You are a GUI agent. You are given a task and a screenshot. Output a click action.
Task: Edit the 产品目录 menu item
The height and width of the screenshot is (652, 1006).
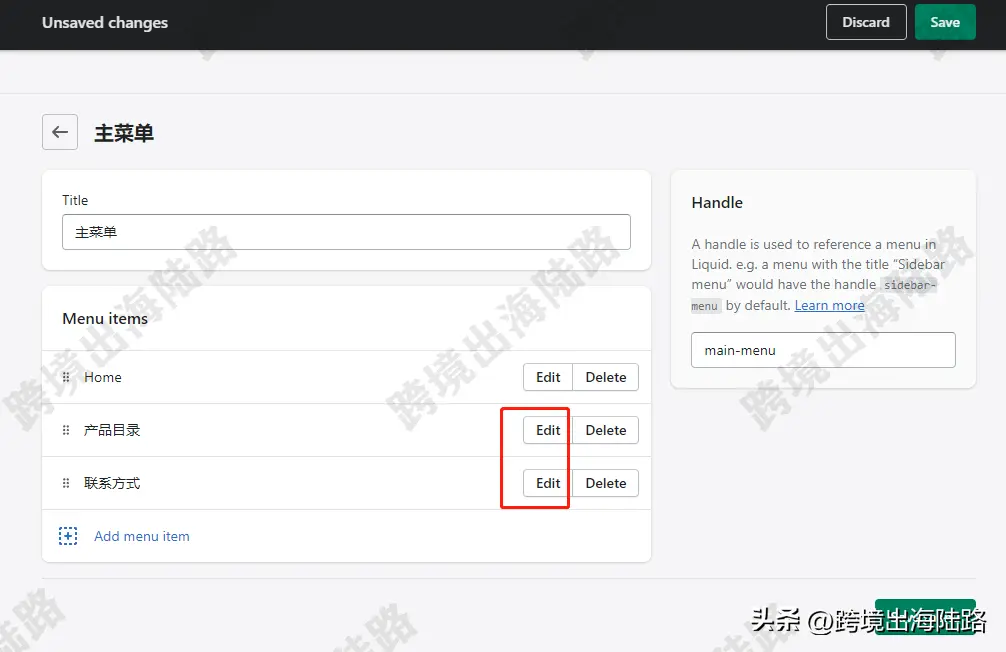(x=548, y=430)
